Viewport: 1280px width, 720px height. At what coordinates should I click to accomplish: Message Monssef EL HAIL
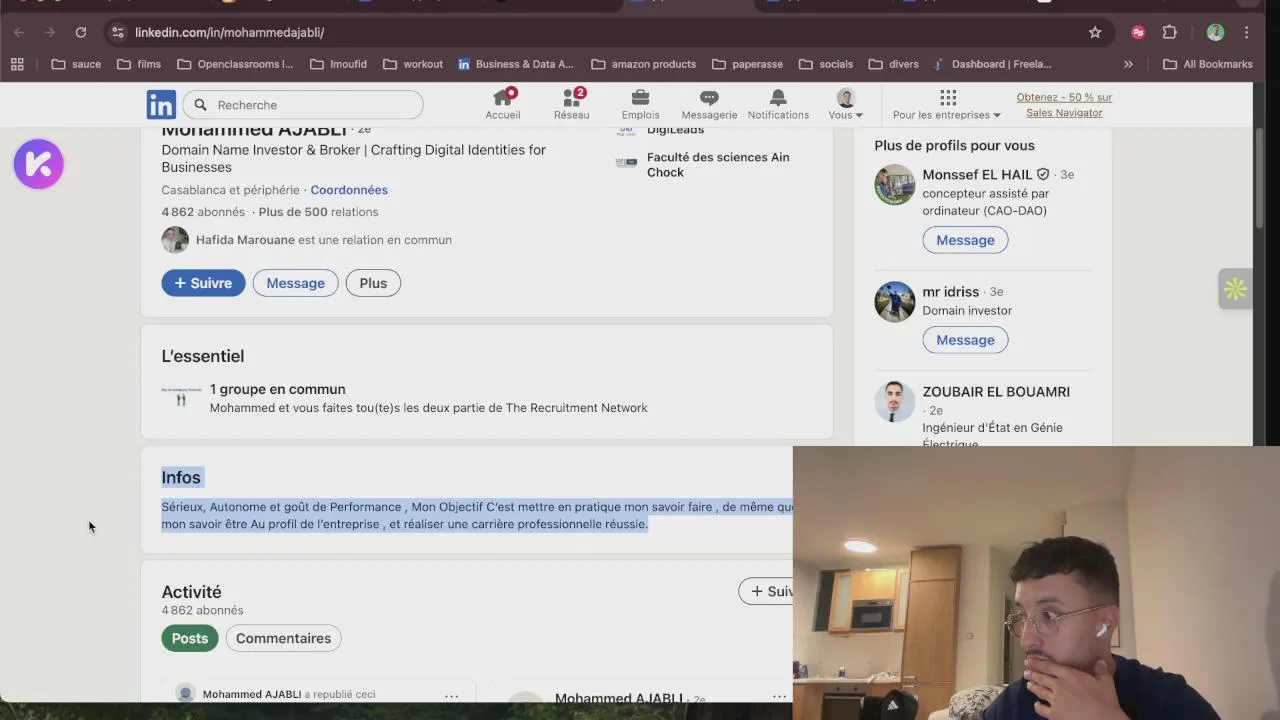click(x=965, y=240)
